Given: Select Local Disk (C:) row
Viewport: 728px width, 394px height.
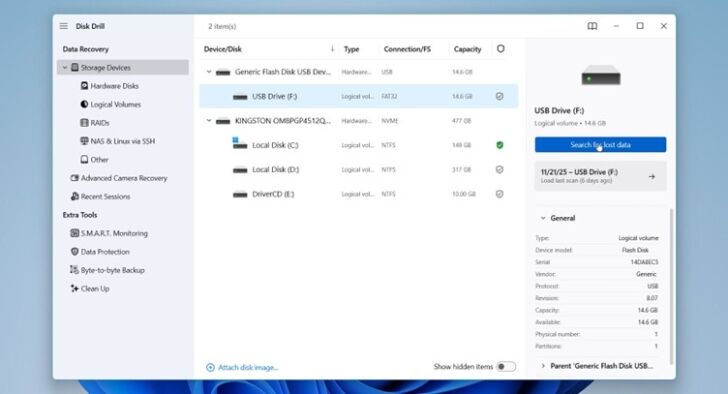Looking at the screenshot, I should (358, 145).
